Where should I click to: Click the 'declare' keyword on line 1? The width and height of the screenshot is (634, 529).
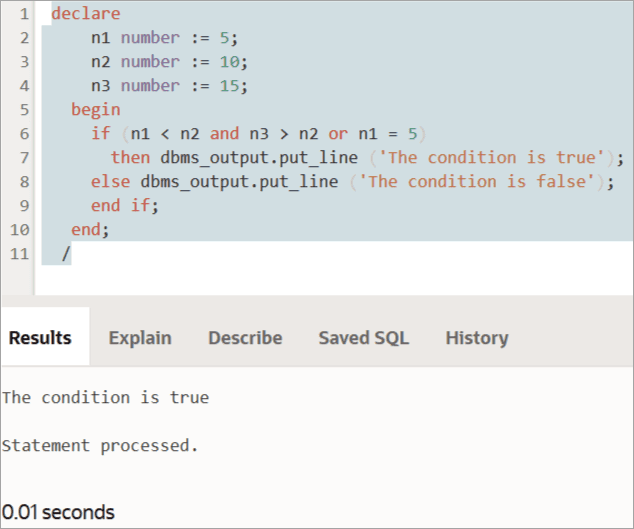coord(86,13)
